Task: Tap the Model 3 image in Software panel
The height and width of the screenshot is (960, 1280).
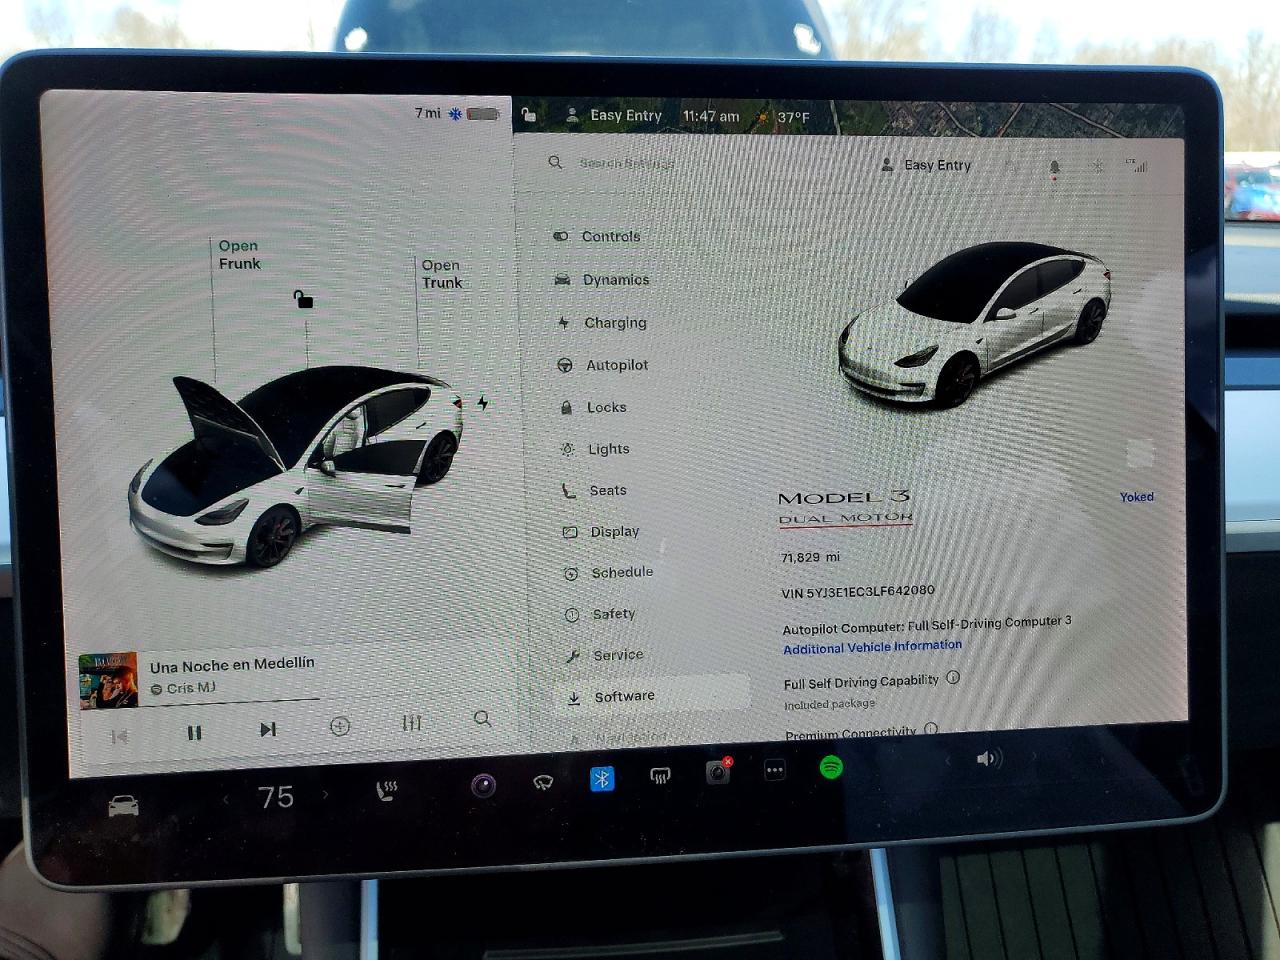Action: pos(975,325)
